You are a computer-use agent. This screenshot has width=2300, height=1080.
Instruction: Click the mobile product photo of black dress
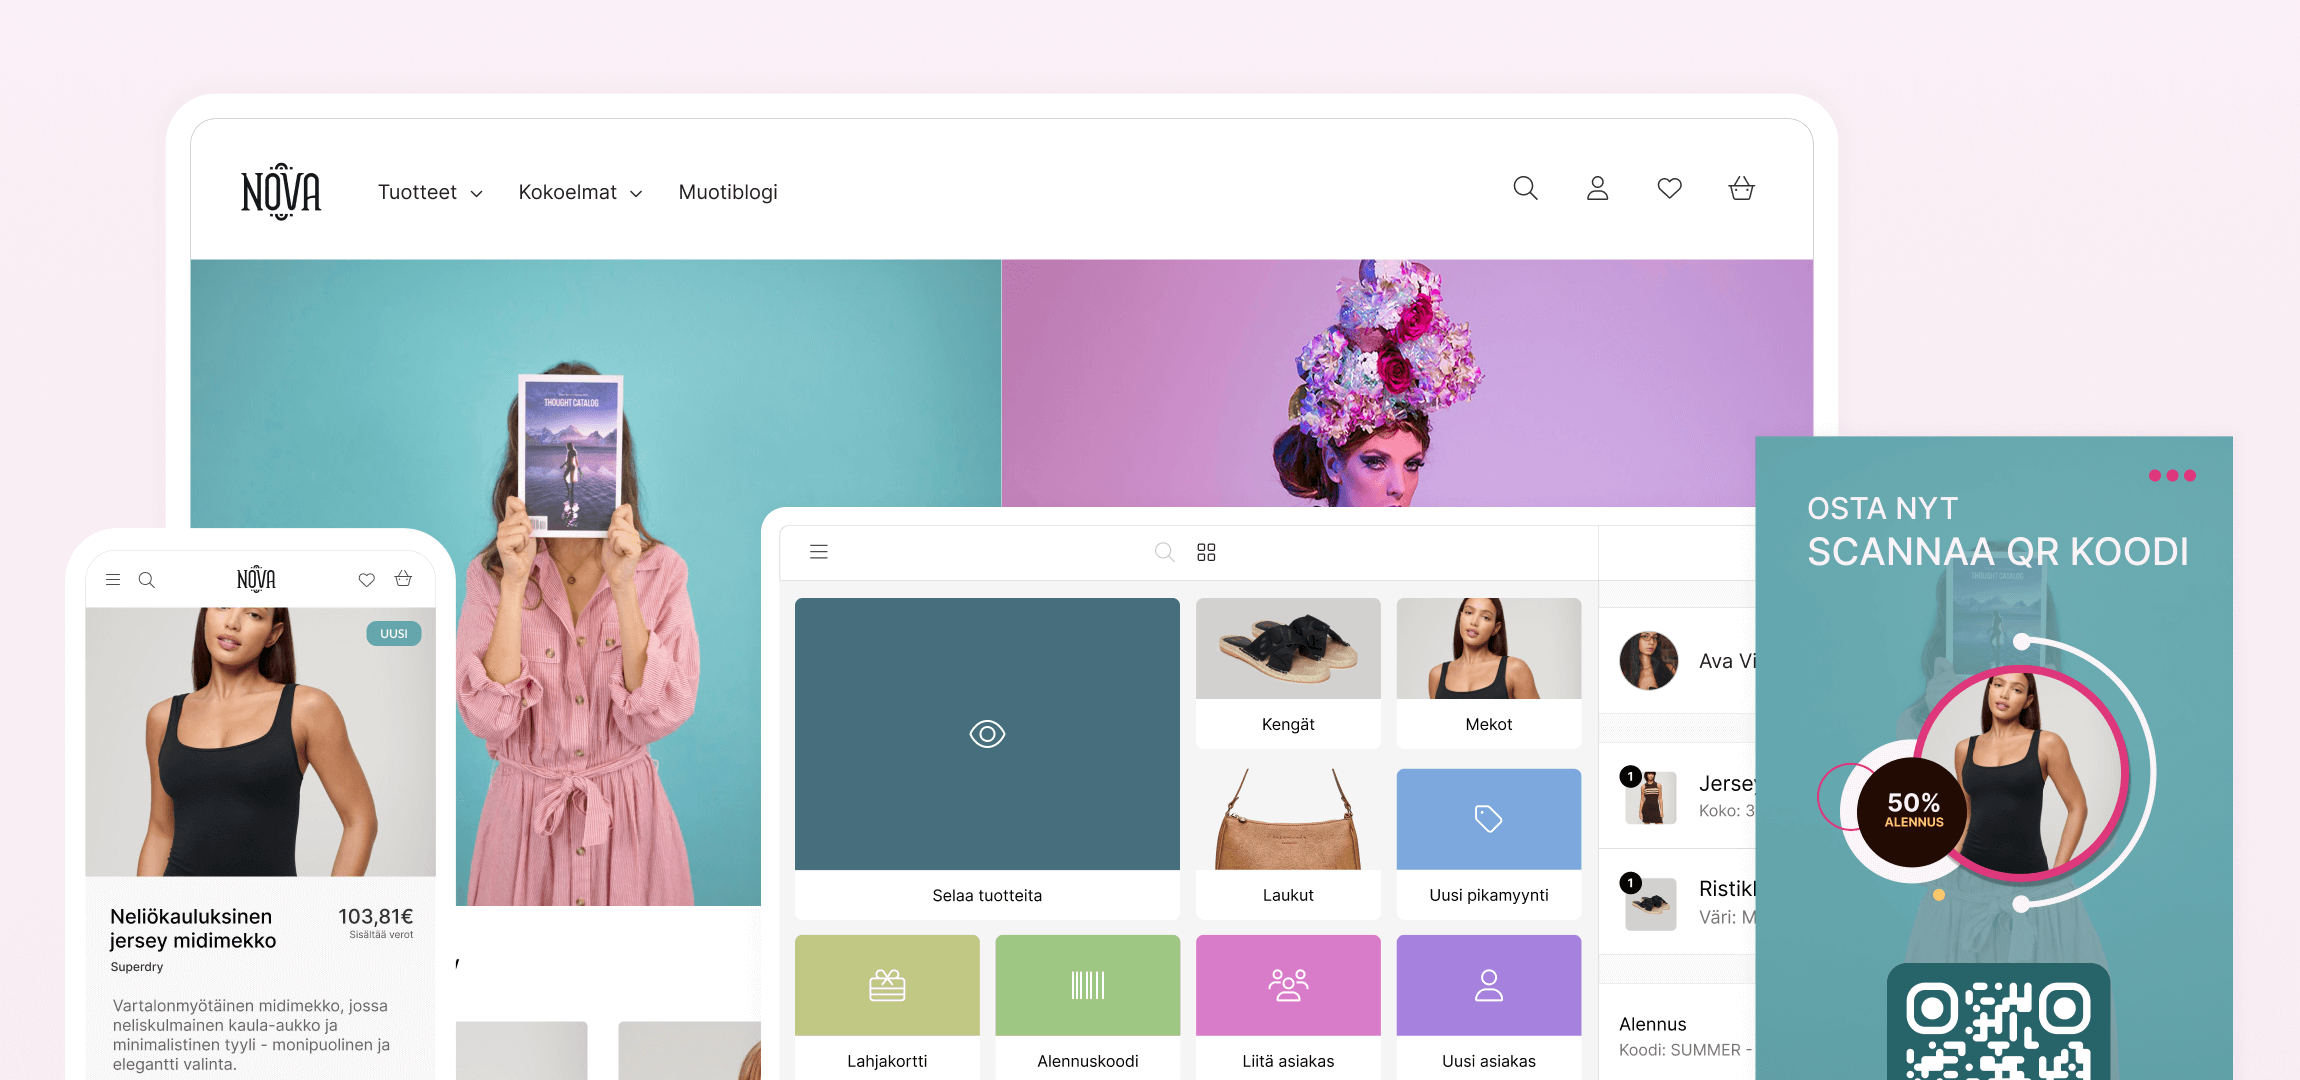click(x=260, y=742)
